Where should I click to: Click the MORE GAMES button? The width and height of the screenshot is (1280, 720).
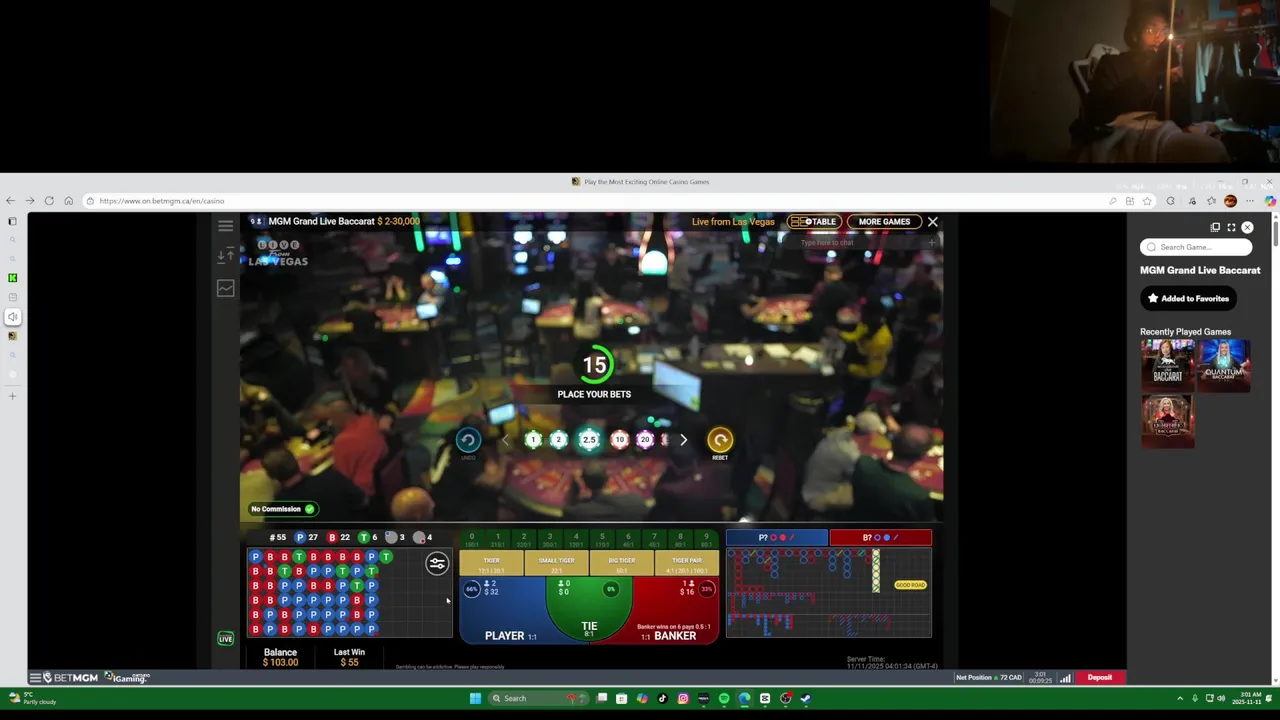coord(884,222)
